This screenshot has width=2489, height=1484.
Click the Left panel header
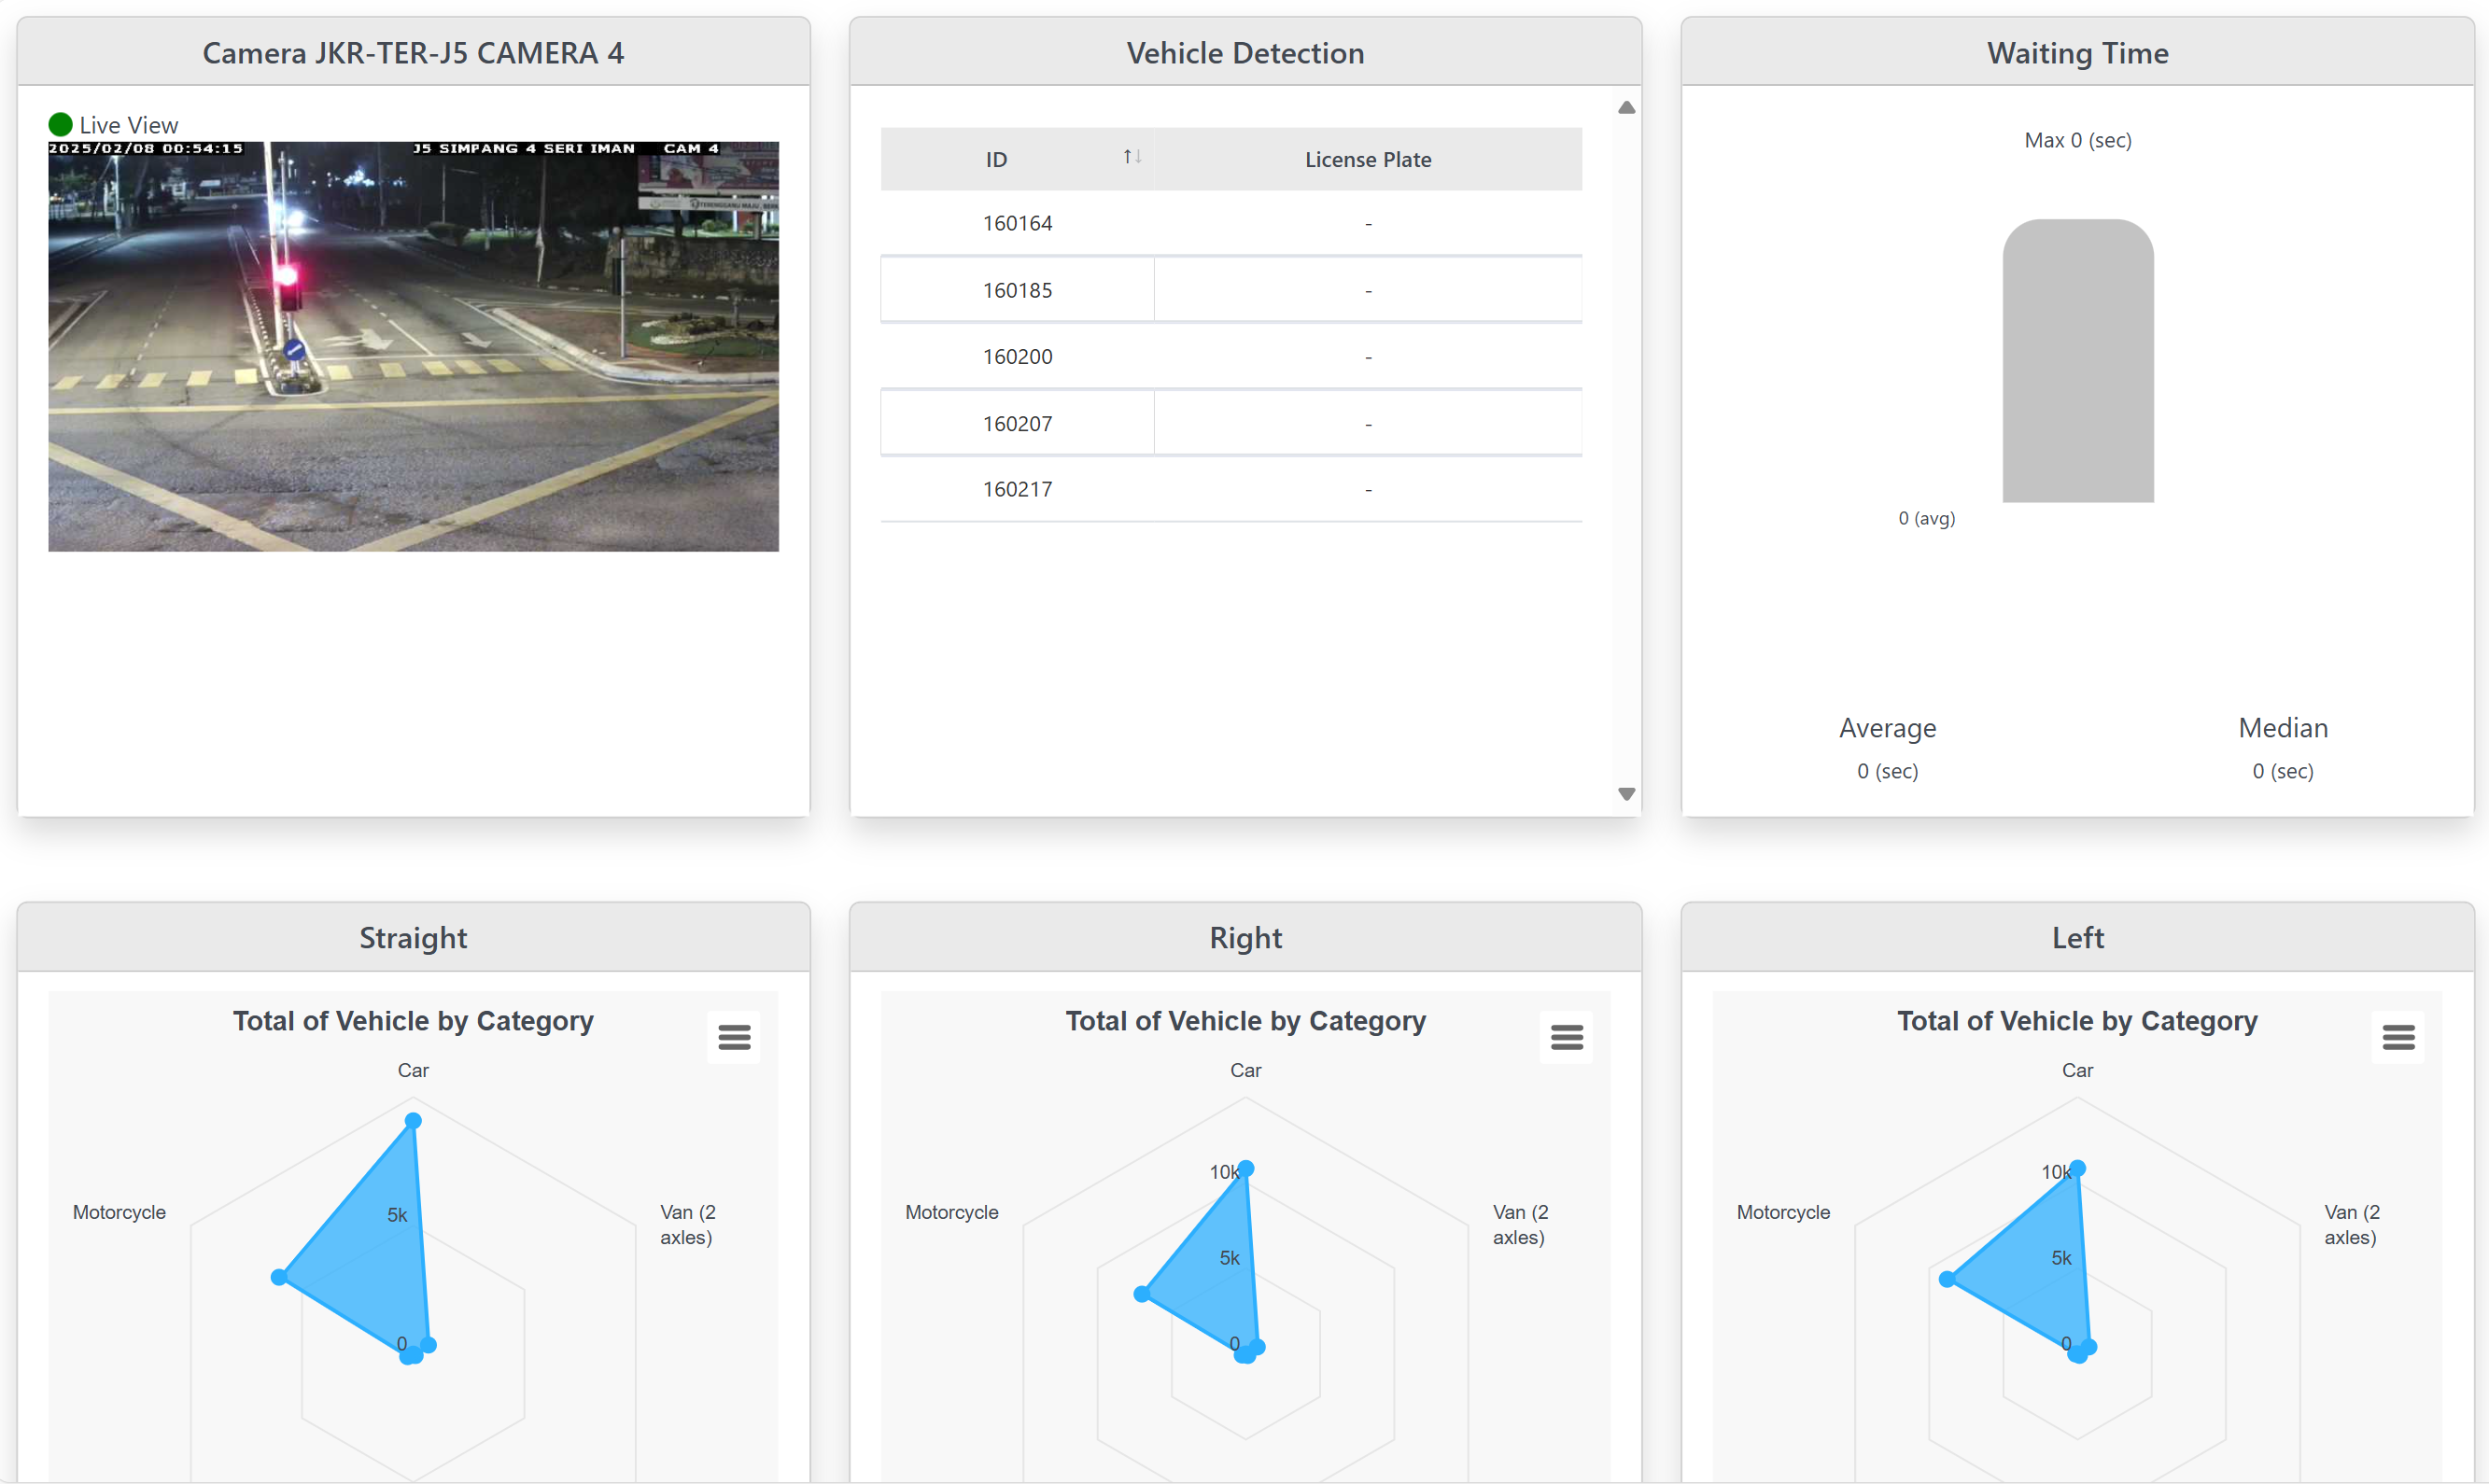(x=2077, y=937)
